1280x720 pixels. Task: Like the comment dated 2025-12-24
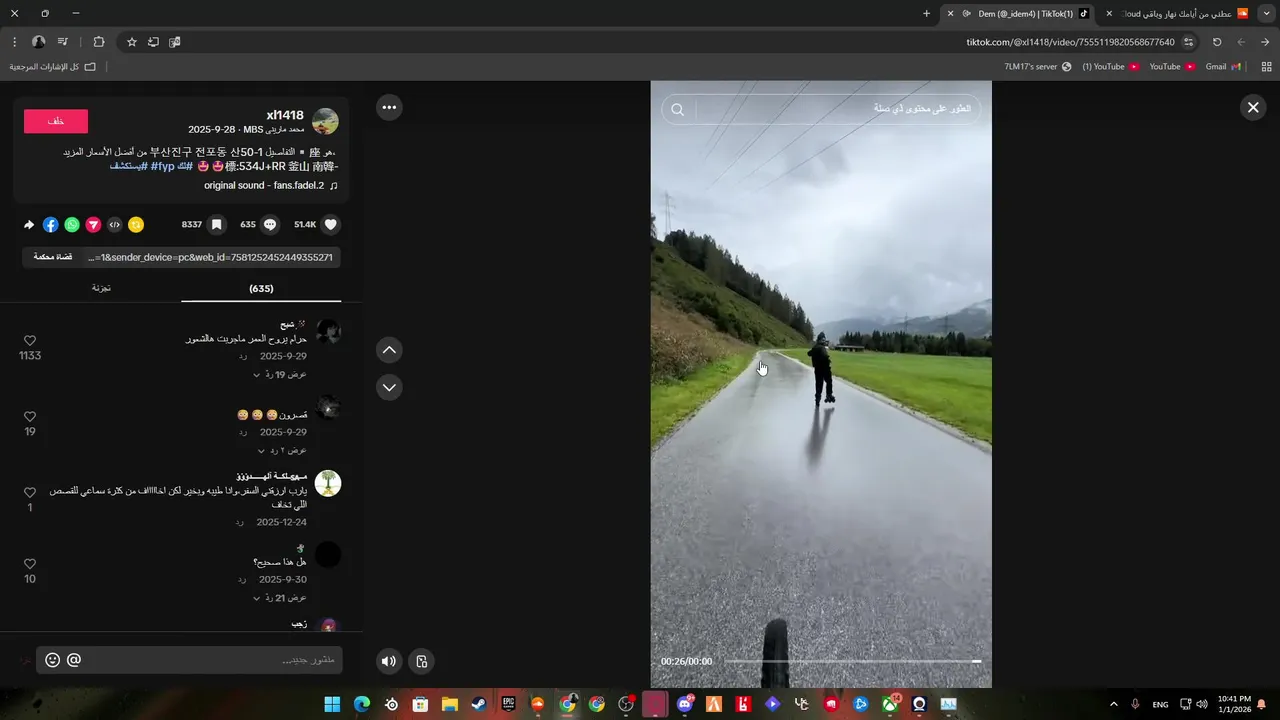pos(30,493)
